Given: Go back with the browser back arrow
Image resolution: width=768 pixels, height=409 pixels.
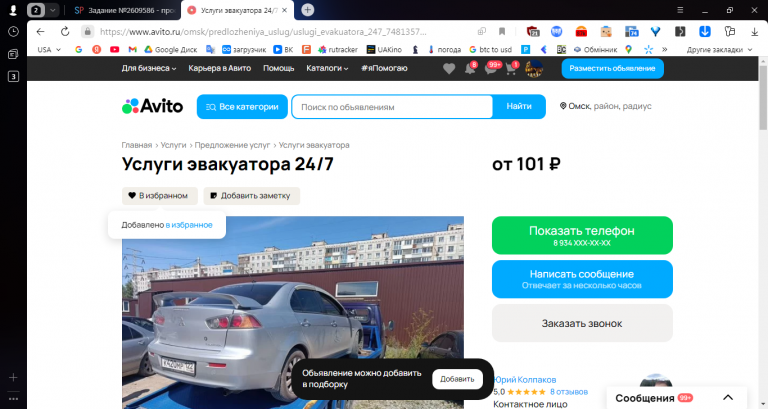Looking at the screenshot, I should (x=40, y=31).
